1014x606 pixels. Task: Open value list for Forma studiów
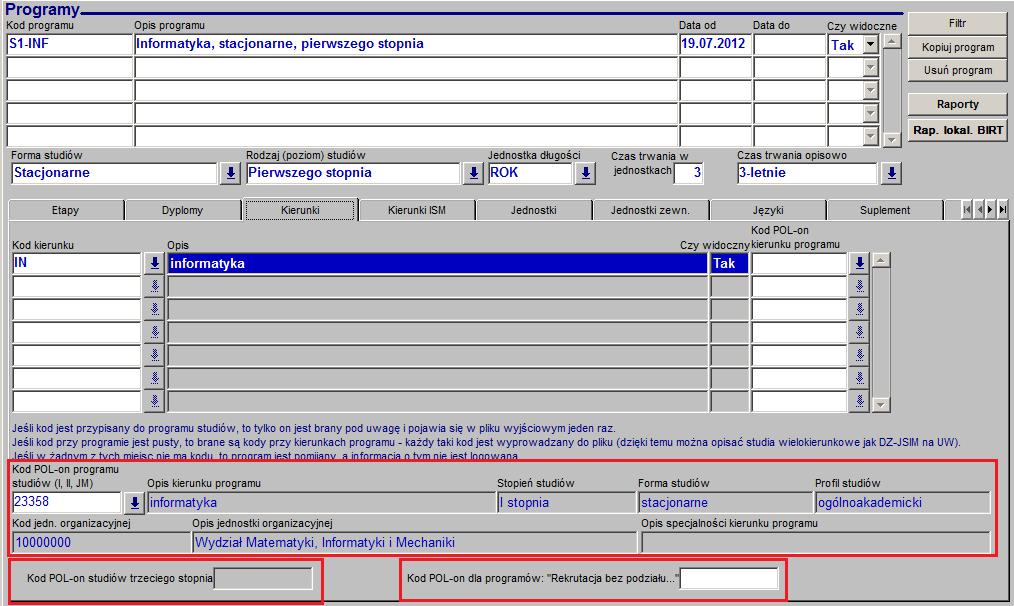pyautogui.click(x=230, y=173)
